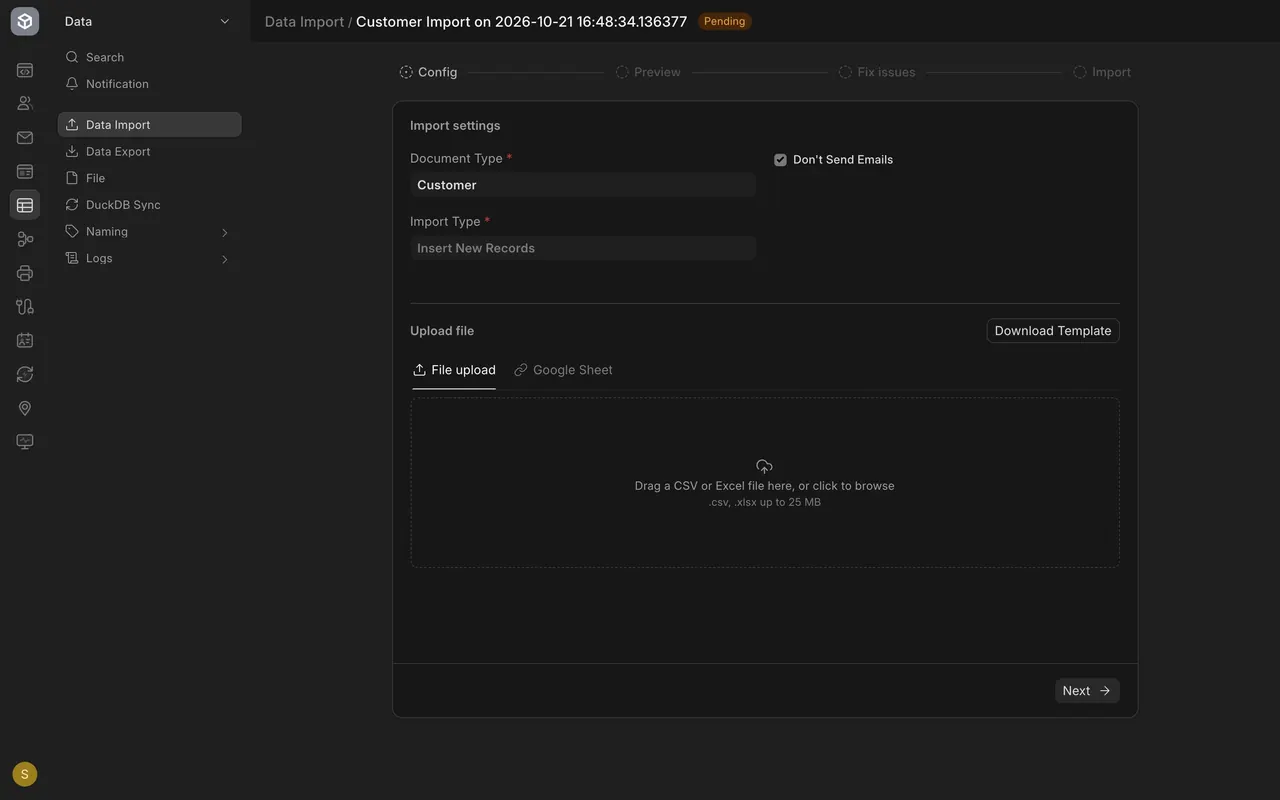This screenshot has width=1280, height=800.
Task: Select the data table module icon
Action: point(25,205)
